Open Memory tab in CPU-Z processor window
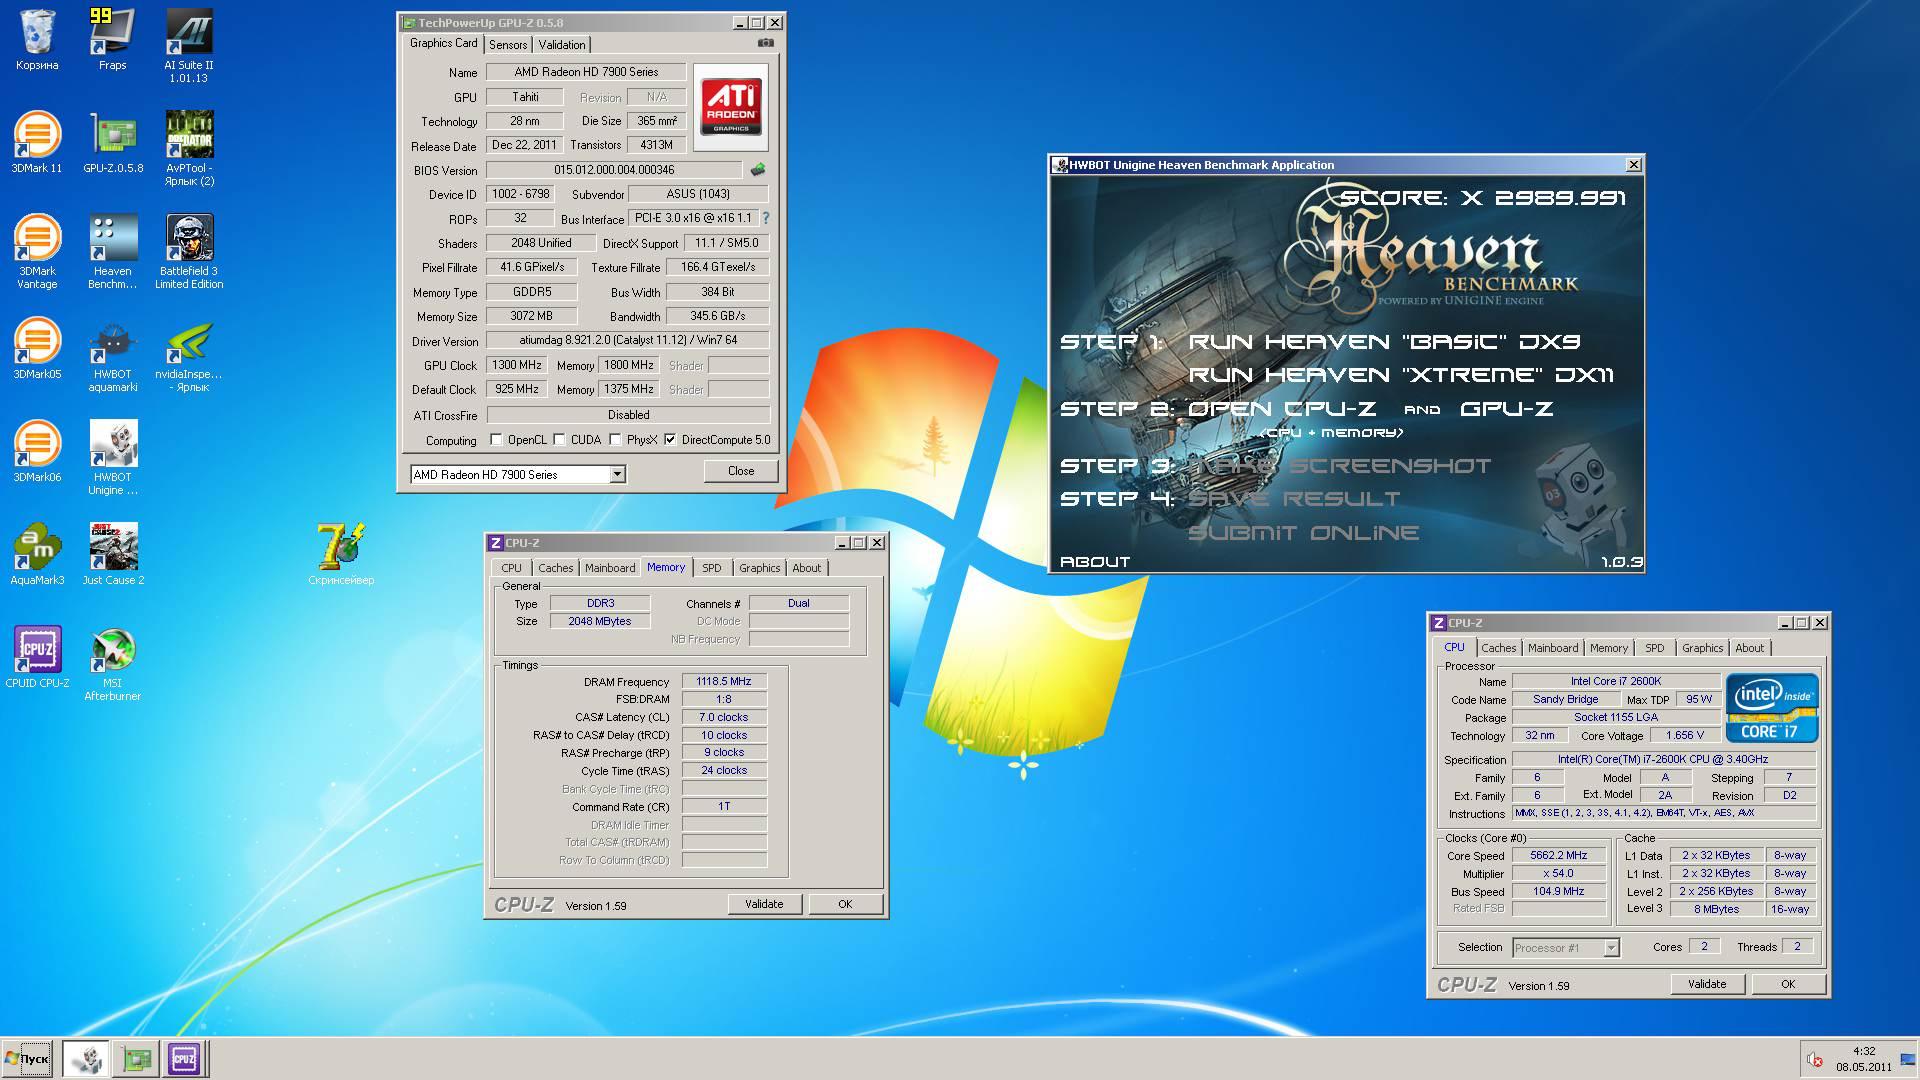Image resolution: width=1920 pixels, height=1080 pixels. [1609, 648]
